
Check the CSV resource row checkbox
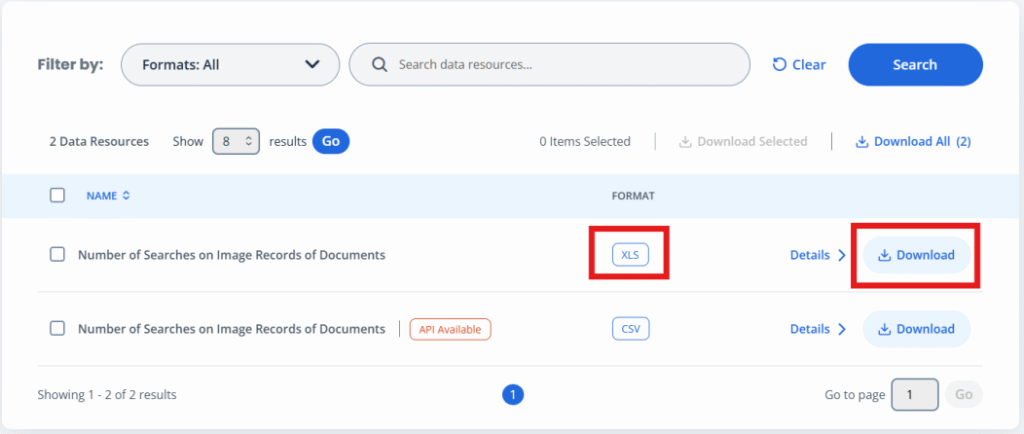coord(58,329)
